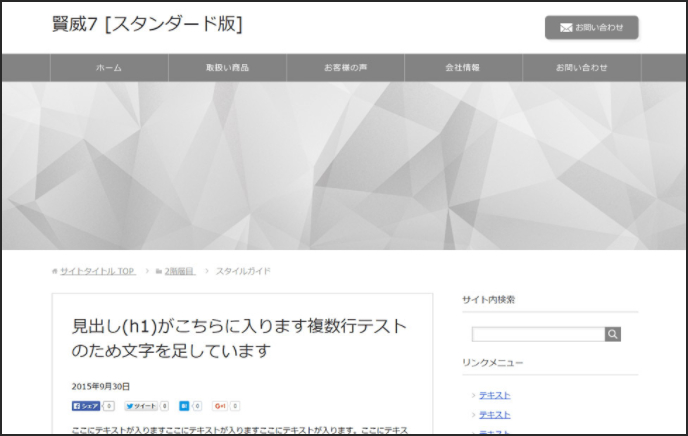This screenshot has height=436, width=688.
Task: Click the folder icon beside 2階層目
Action: [x=159, y=272]
